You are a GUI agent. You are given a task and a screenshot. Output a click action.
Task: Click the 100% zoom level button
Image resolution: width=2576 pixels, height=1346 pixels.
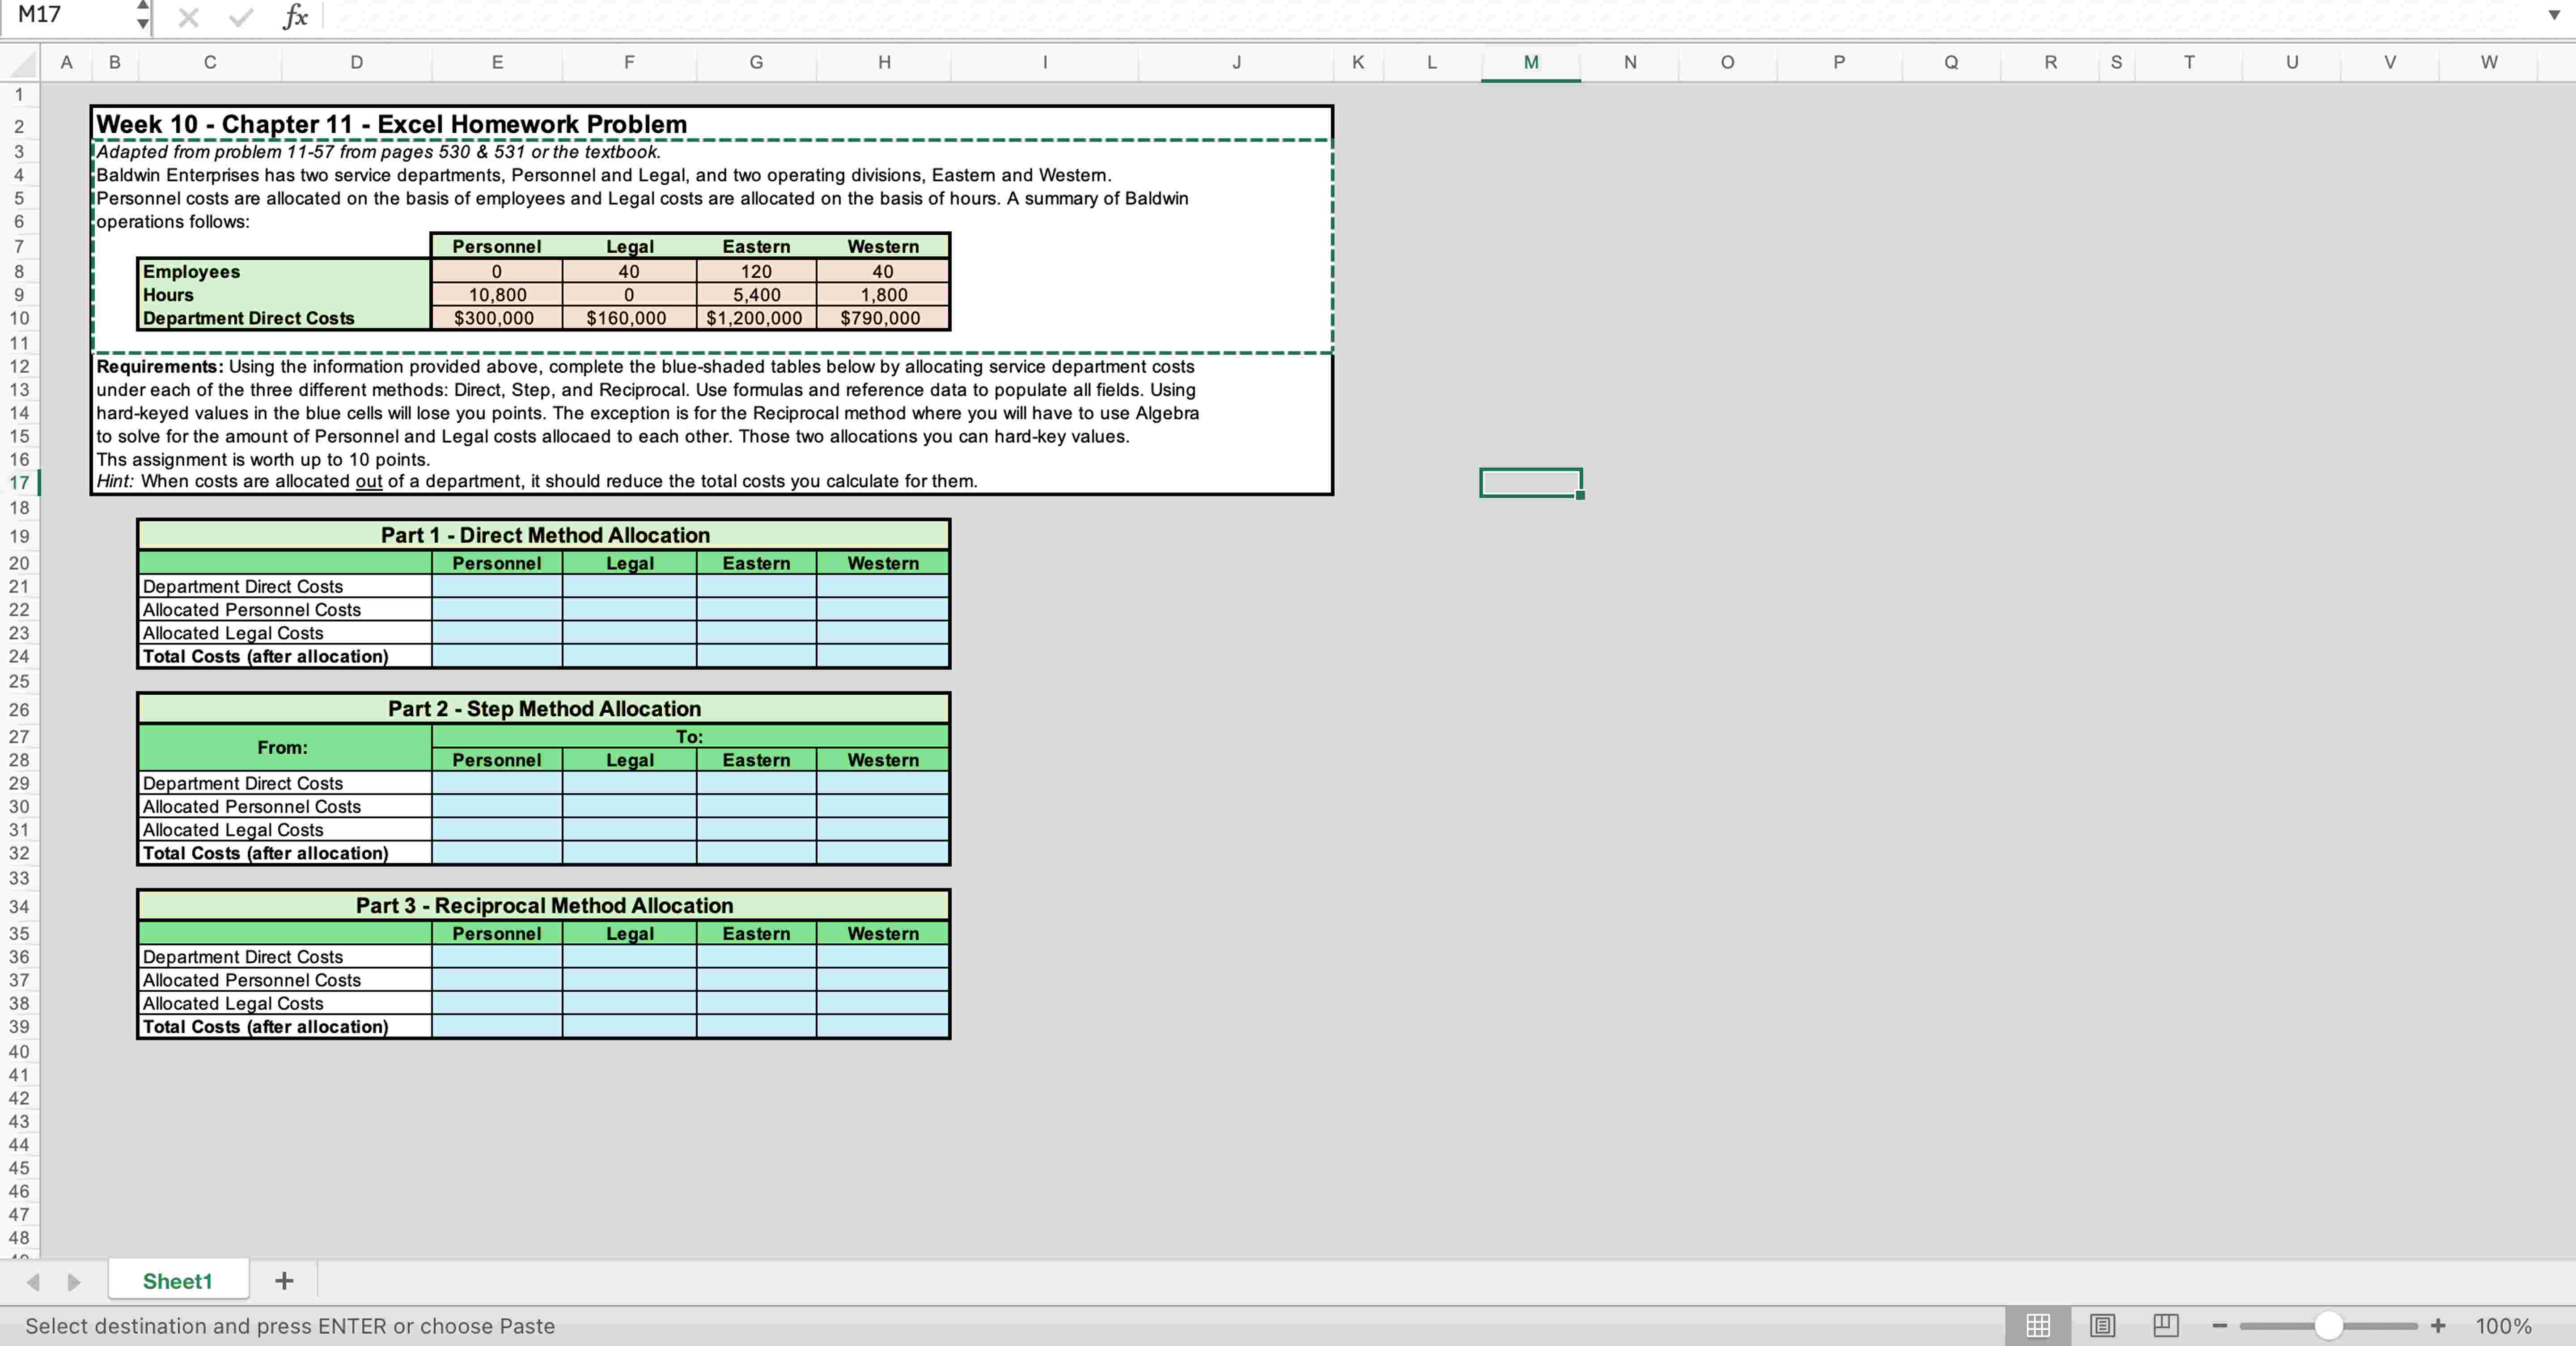click(x=2503, y=1326)
